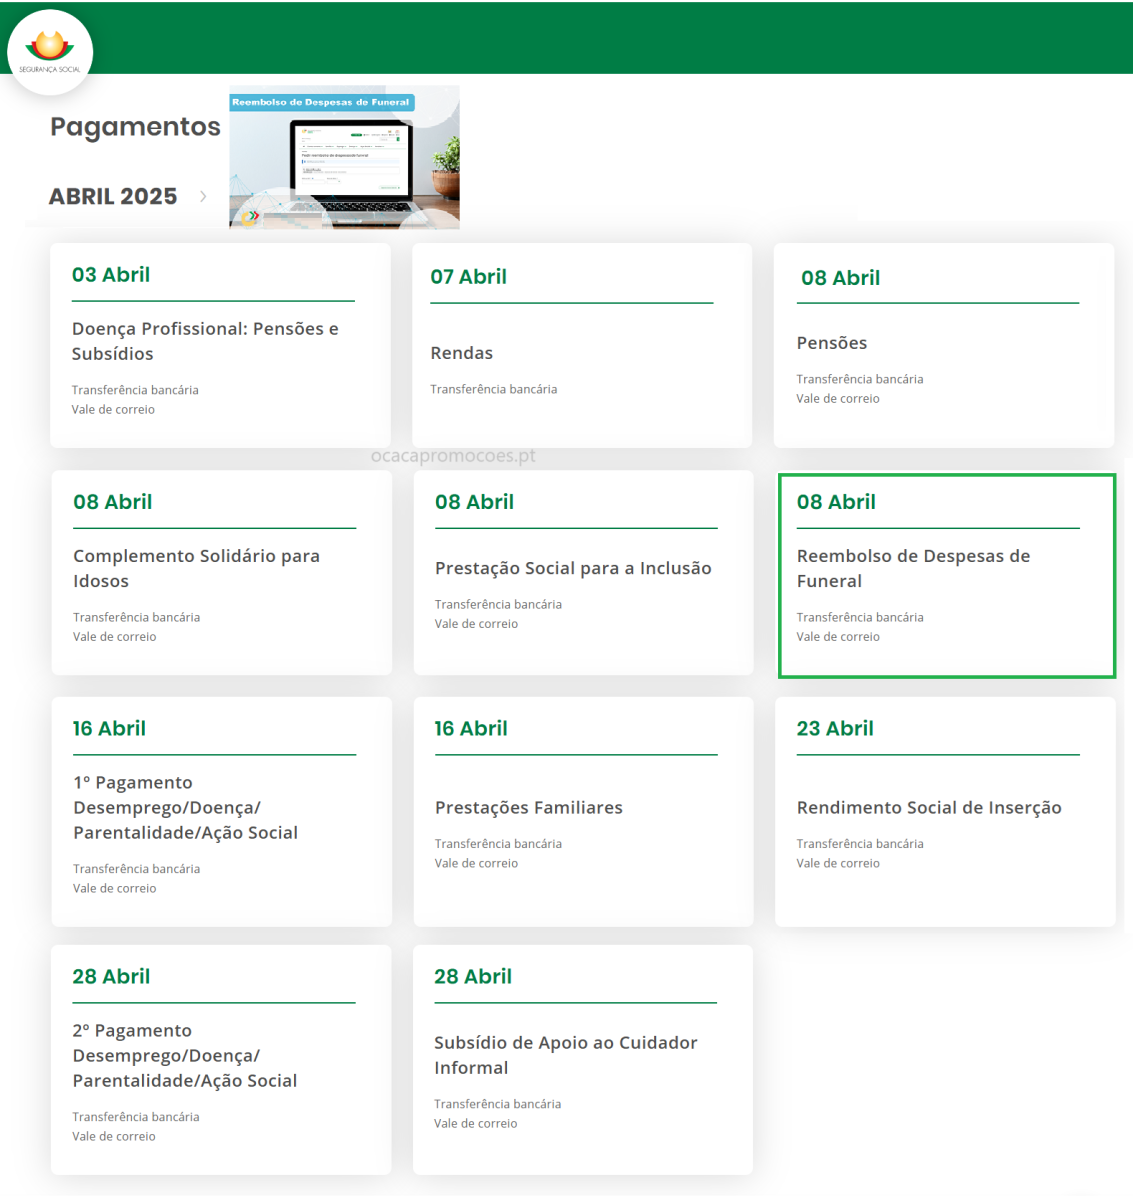Open Subsídio de Apoio ao Cuidador Informal card
Image resolution: width=1133 pixels, height=1200 pixels.
click(583, 1060)
